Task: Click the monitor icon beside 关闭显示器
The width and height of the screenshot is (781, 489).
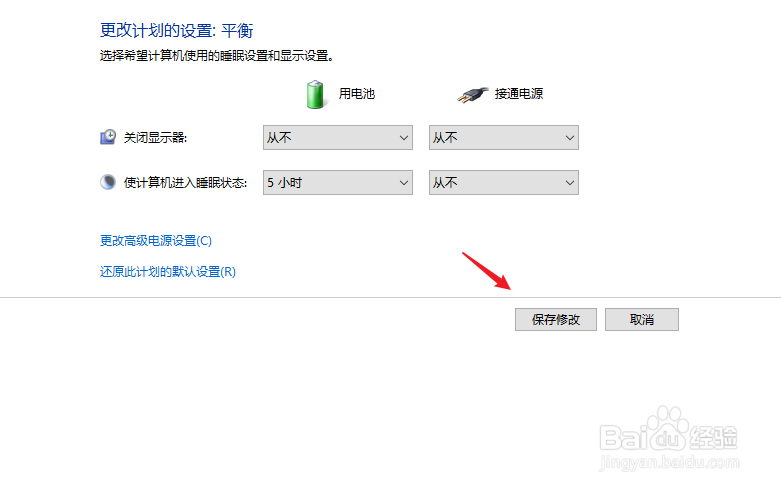Action: click(x=108, y=137)
